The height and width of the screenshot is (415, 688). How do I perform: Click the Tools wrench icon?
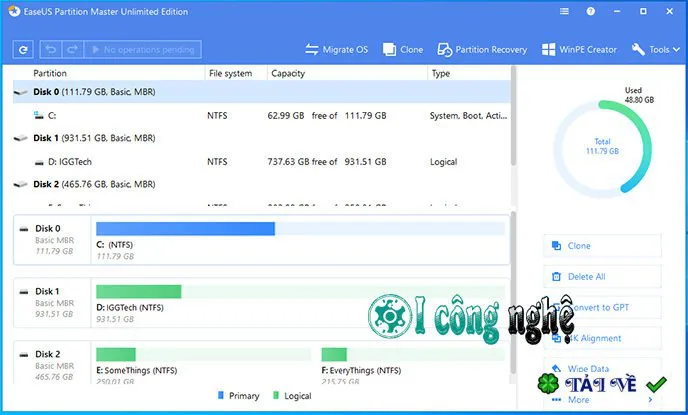(638, 50)
